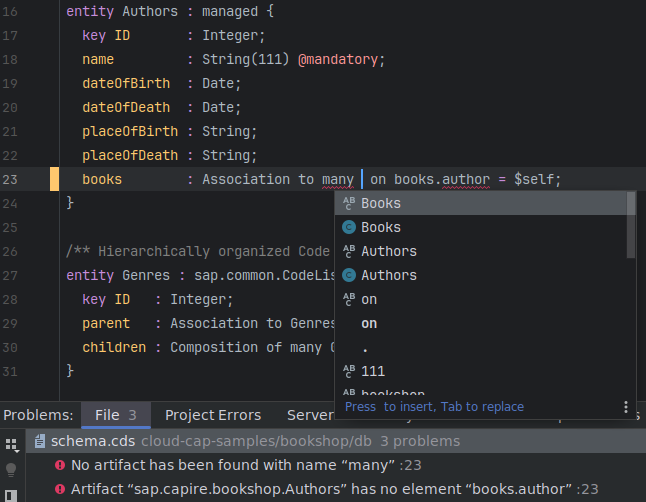Click the lightbulb quick-fix icon in sidebar

[11, 469]
